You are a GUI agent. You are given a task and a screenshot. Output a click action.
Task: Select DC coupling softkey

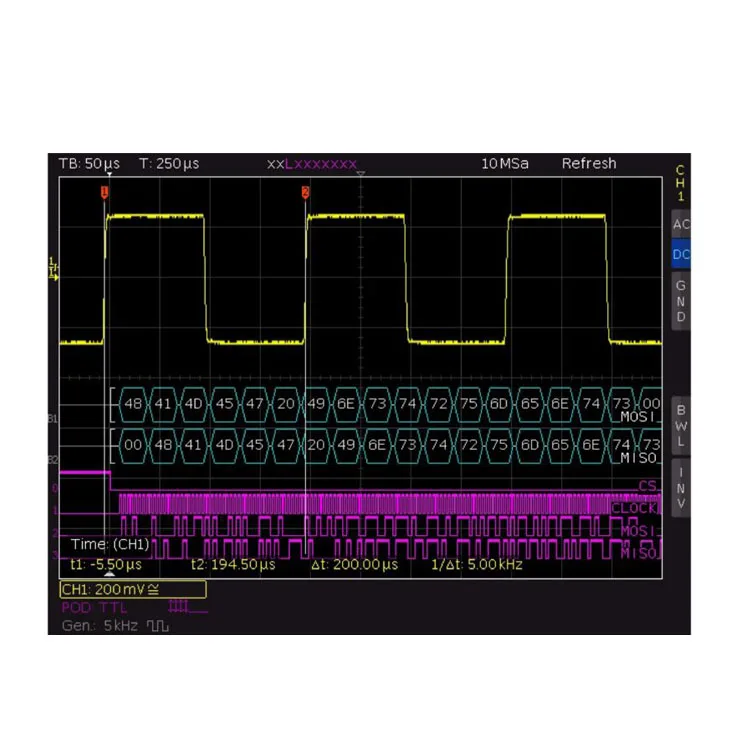click(681, 254)
